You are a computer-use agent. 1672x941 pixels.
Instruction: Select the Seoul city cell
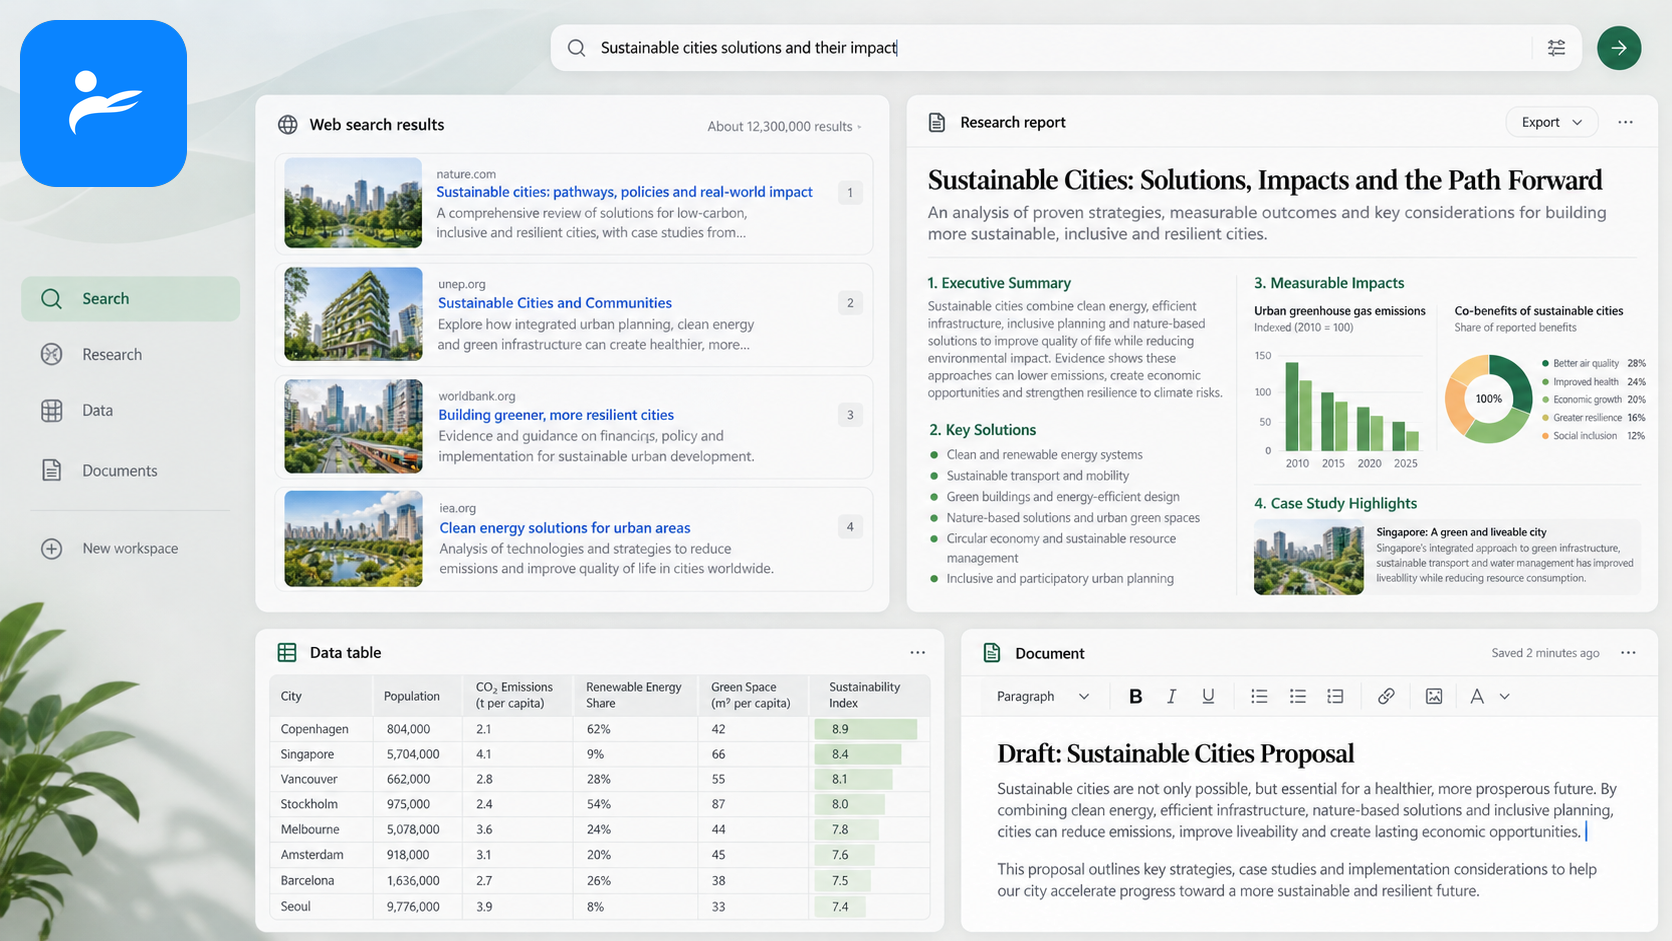pos(320,906)
